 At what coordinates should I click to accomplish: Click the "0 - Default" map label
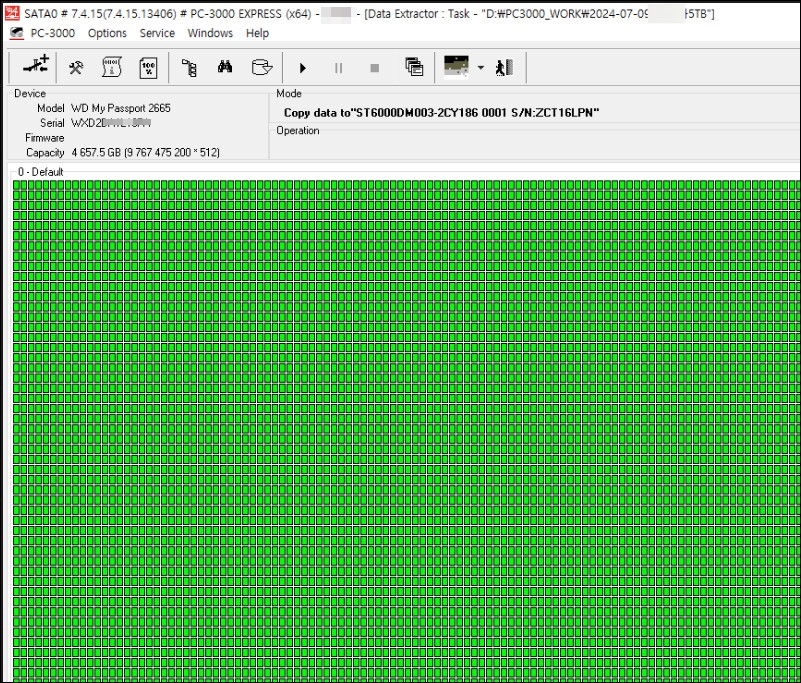40,172
